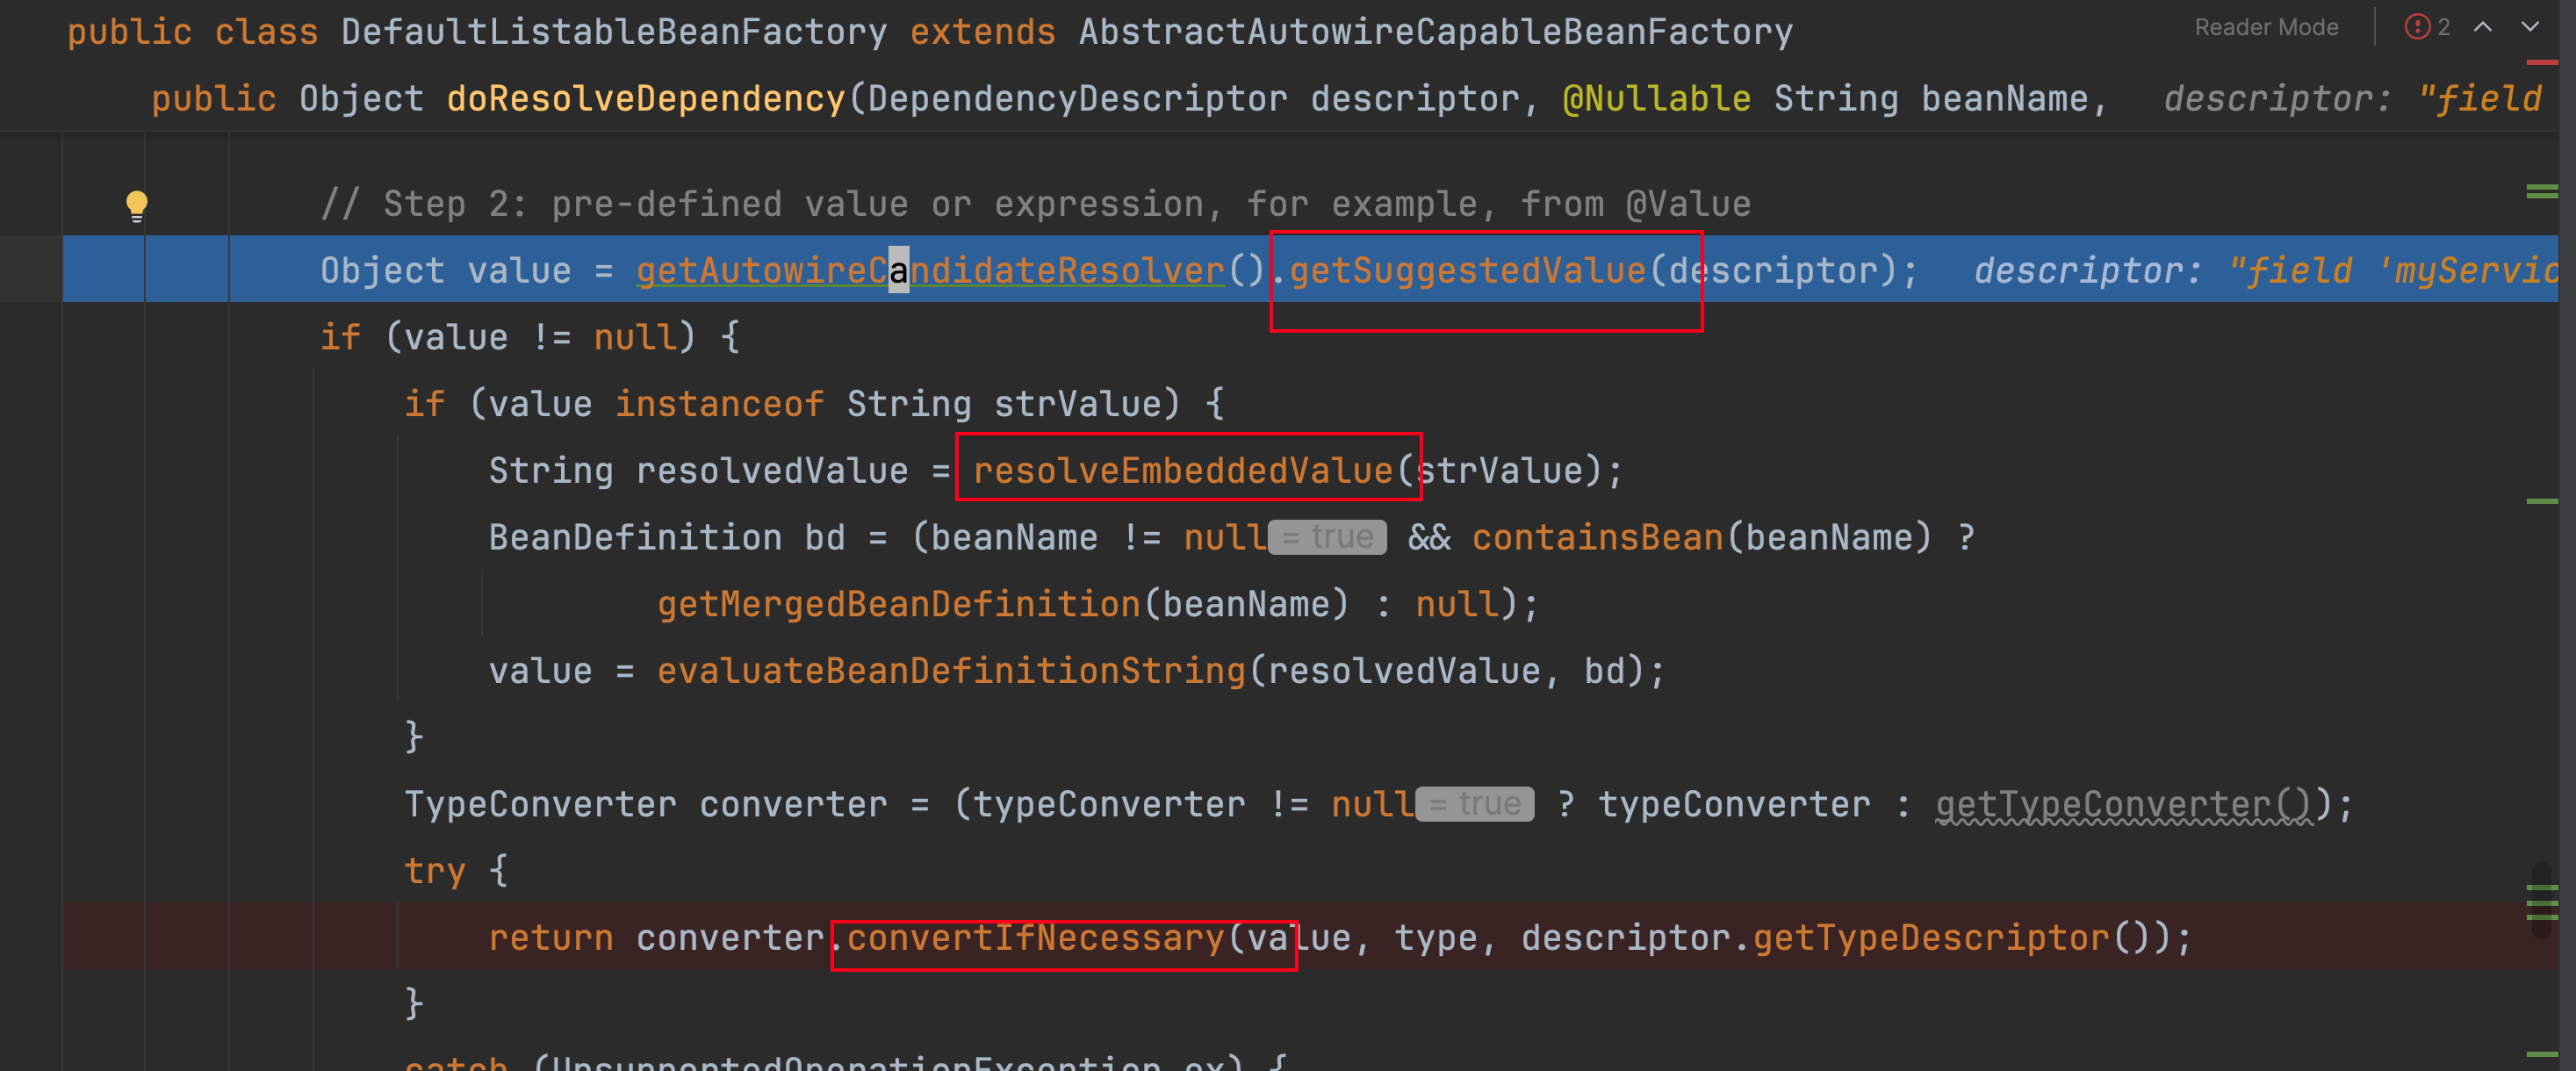Viewport: 2576px width, 1071px height.
Task: Click the evaluateBeanDefinitionString method call
Action: coord(951,670)
